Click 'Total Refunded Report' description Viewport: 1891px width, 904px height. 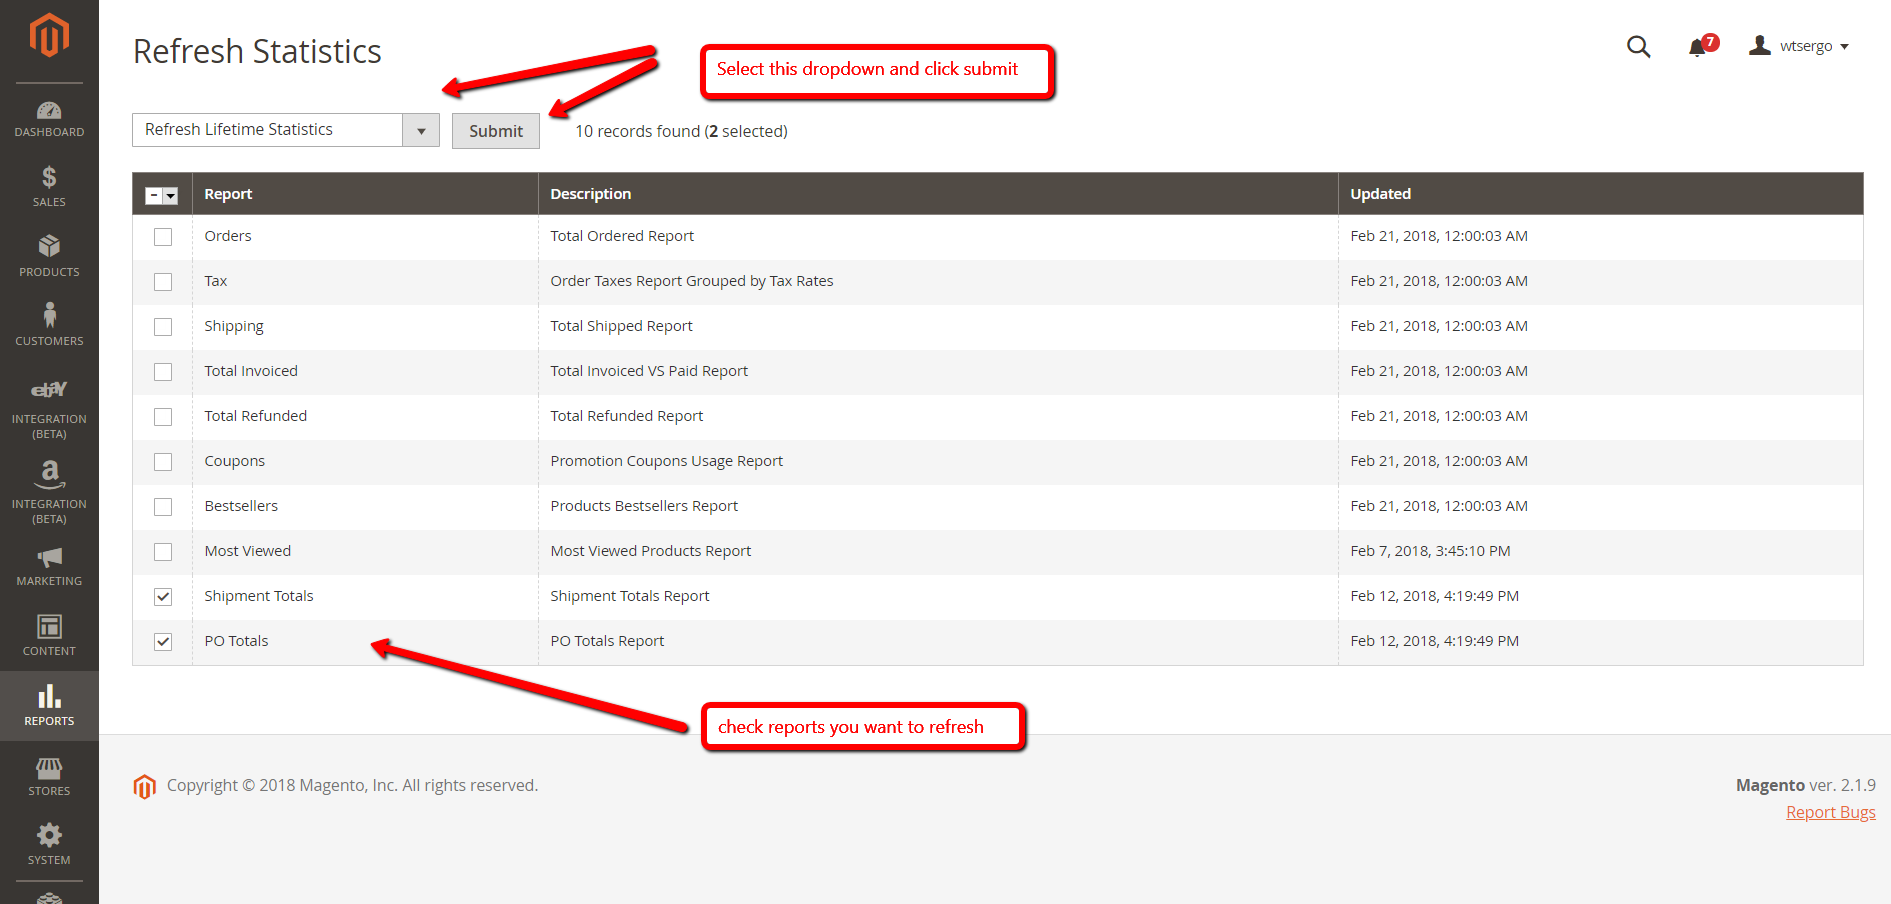click(627, 416)
